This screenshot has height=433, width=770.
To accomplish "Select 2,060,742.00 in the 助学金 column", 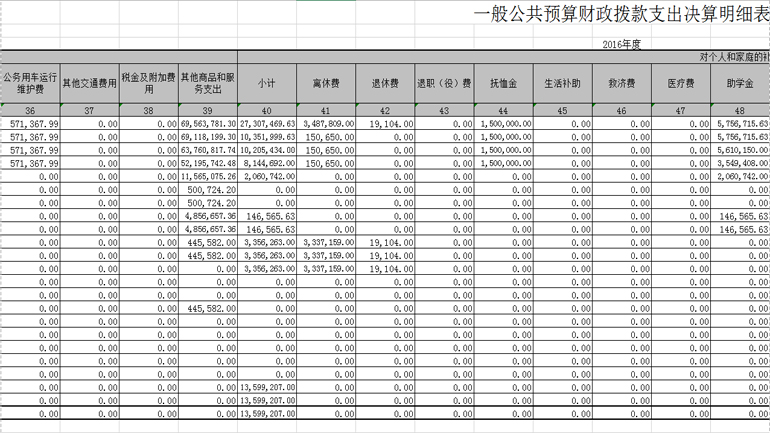I will click(x=740, y=177).
